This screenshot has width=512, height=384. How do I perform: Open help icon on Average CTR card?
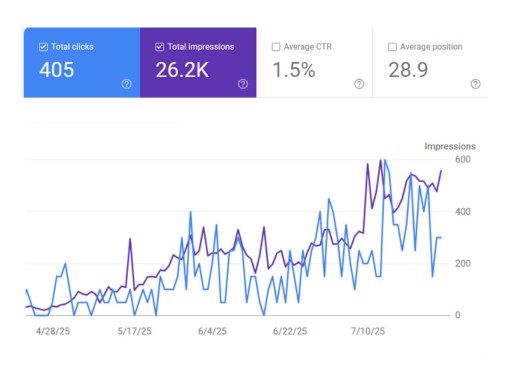(359, 84)
